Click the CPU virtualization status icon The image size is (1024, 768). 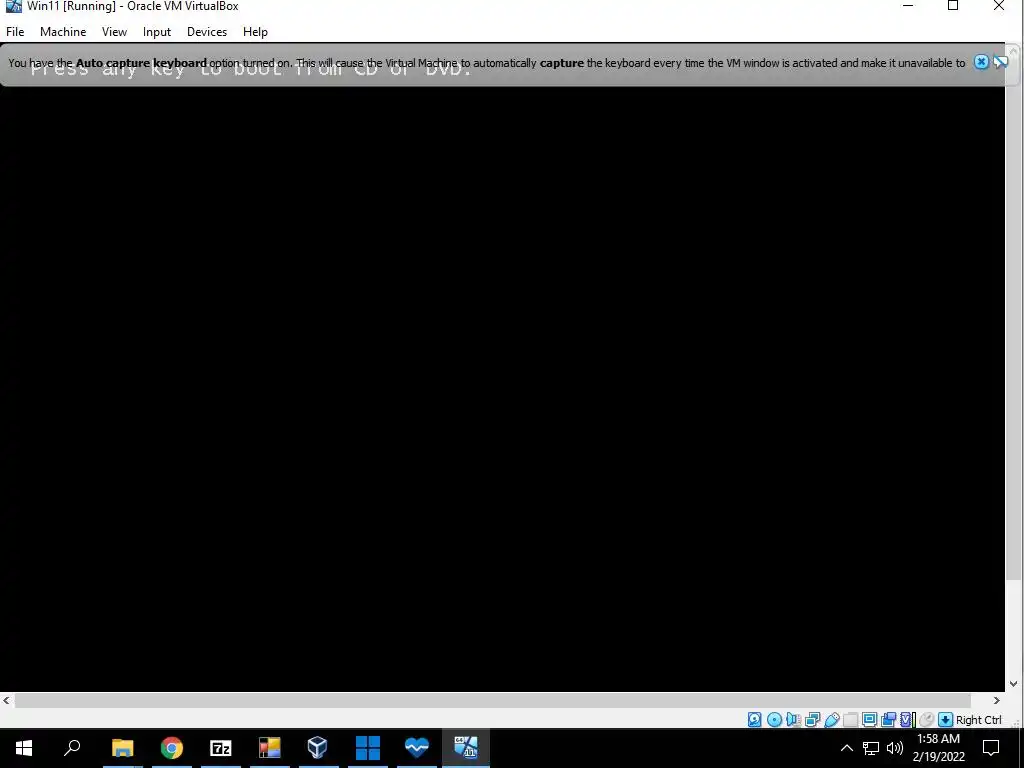(907, 720)
